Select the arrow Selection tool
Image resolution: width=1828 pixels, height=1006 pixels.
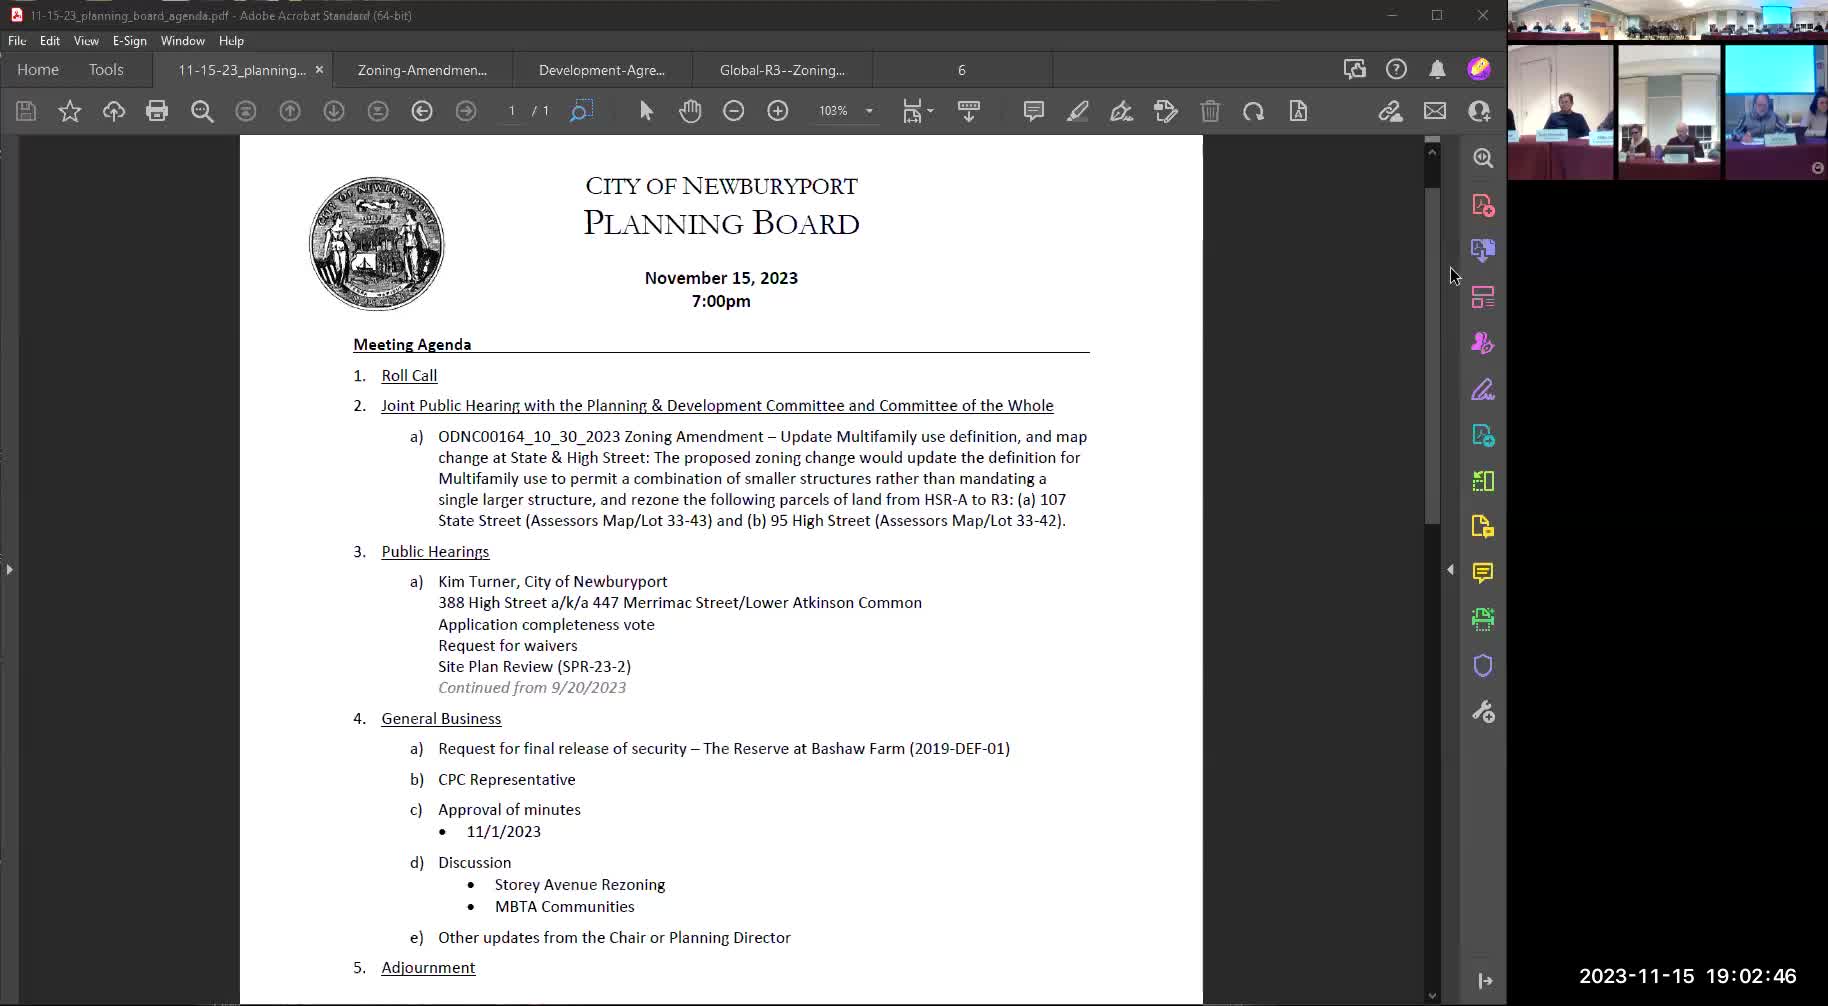[646, 111]
